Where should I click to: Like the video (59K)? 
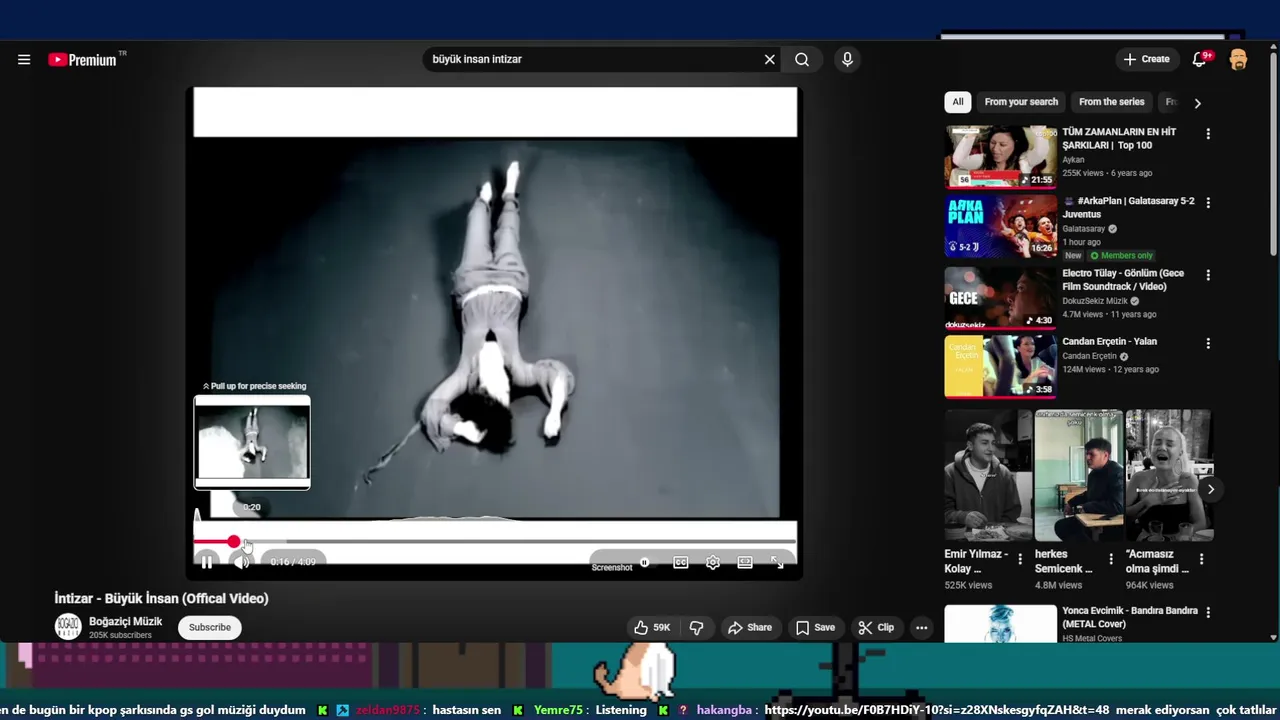pos(651,627)
